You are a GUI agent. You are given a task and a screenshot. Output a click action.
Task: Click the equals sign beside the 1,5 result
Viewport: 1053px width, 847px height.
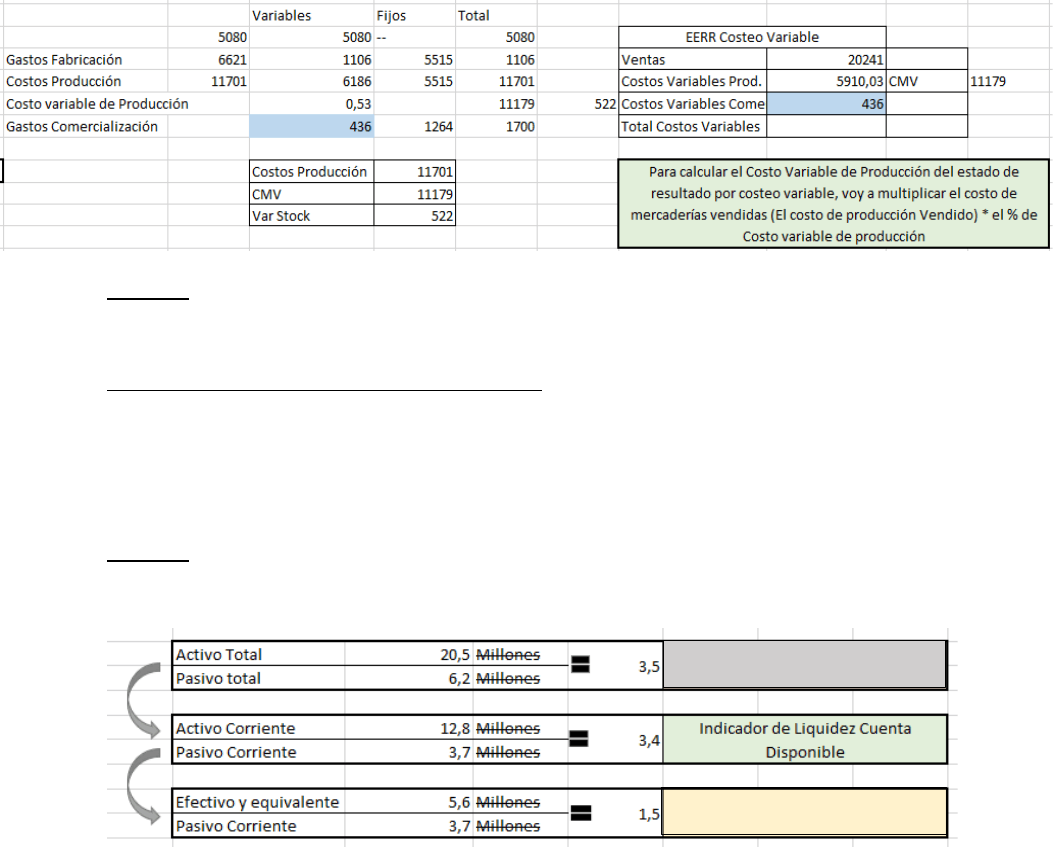[581, 812]
